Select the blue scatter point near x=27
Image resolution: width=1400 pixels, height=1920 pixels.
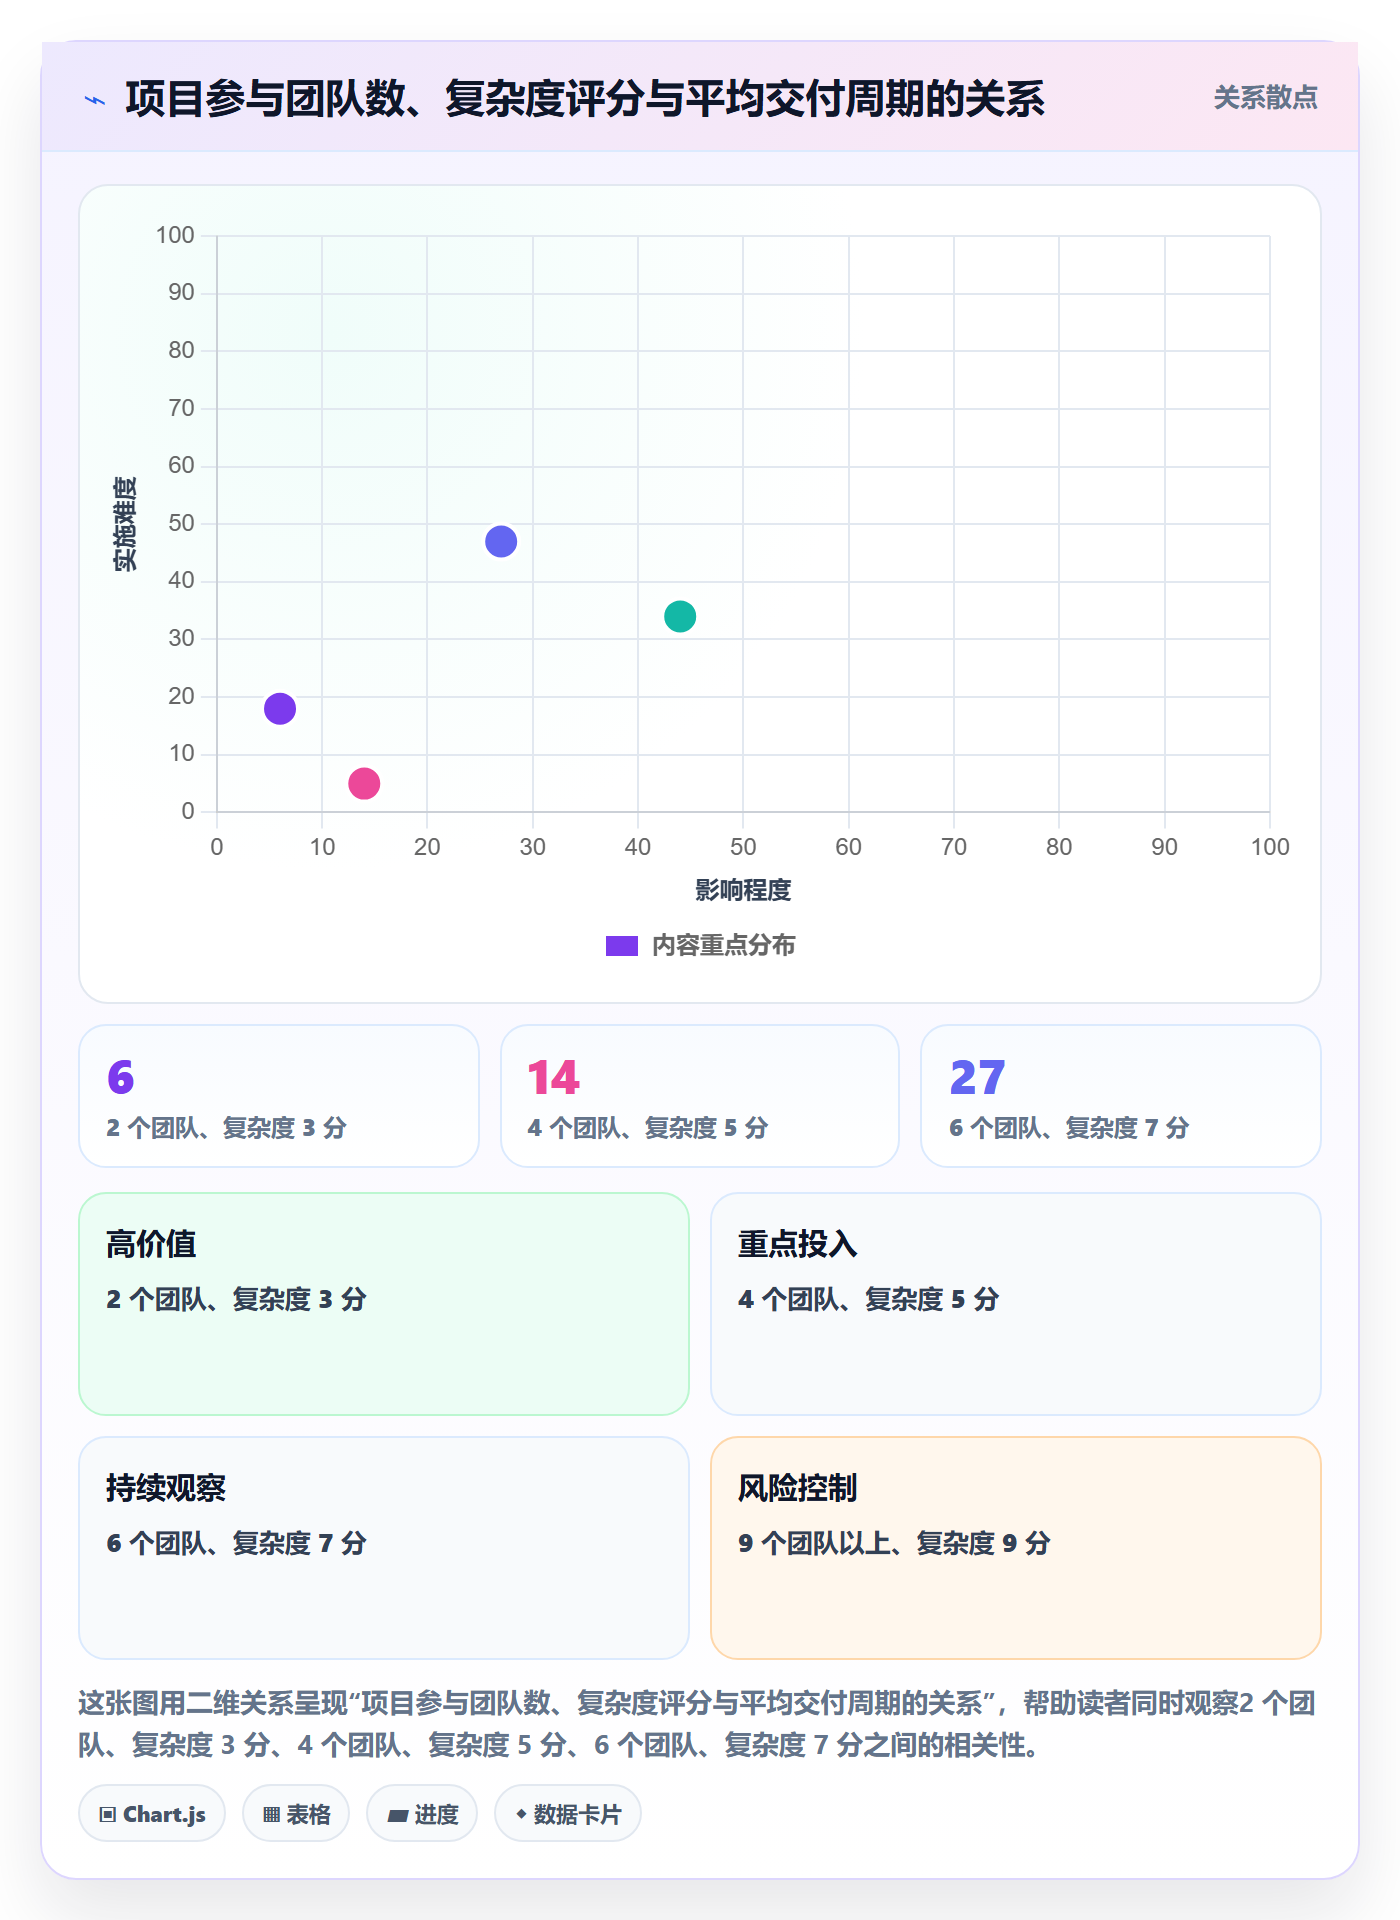pyautogui.click(x=501, y=542)
